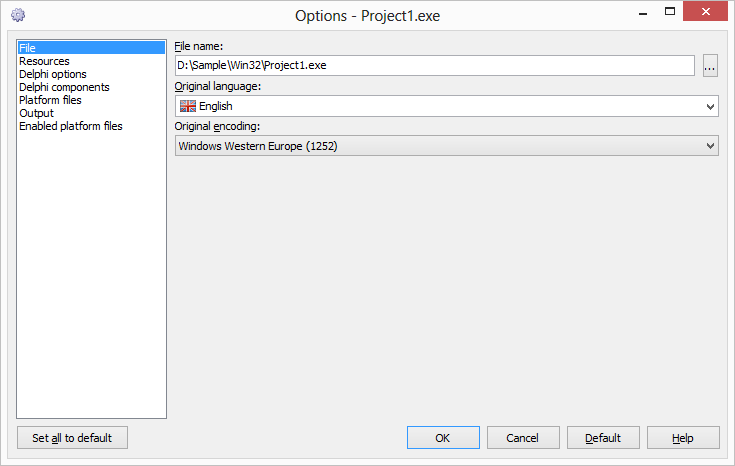Click the Cancel button
The width and height of the screenshot is (735, 466).
pos(523,438)
